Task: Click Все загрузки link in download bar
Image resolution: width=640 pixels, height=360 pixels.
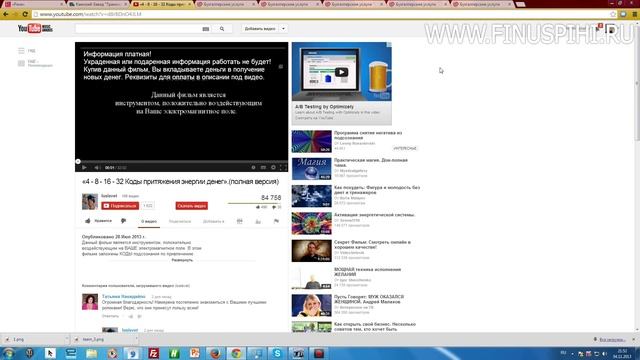Action: click(612, 340)
